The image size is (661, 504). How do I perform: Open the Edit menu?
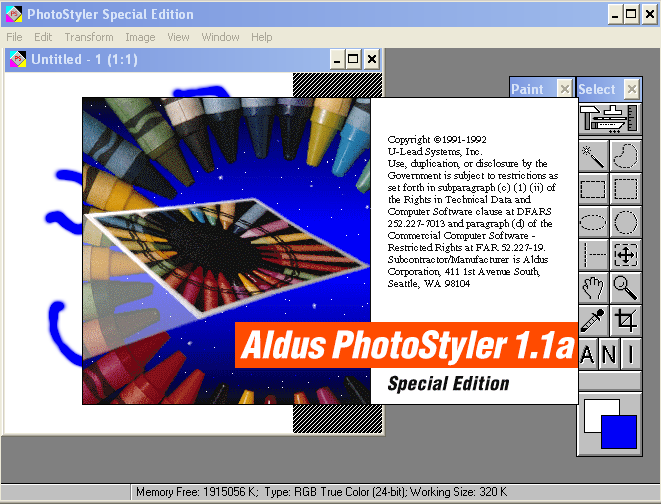[x=43, y=37]
